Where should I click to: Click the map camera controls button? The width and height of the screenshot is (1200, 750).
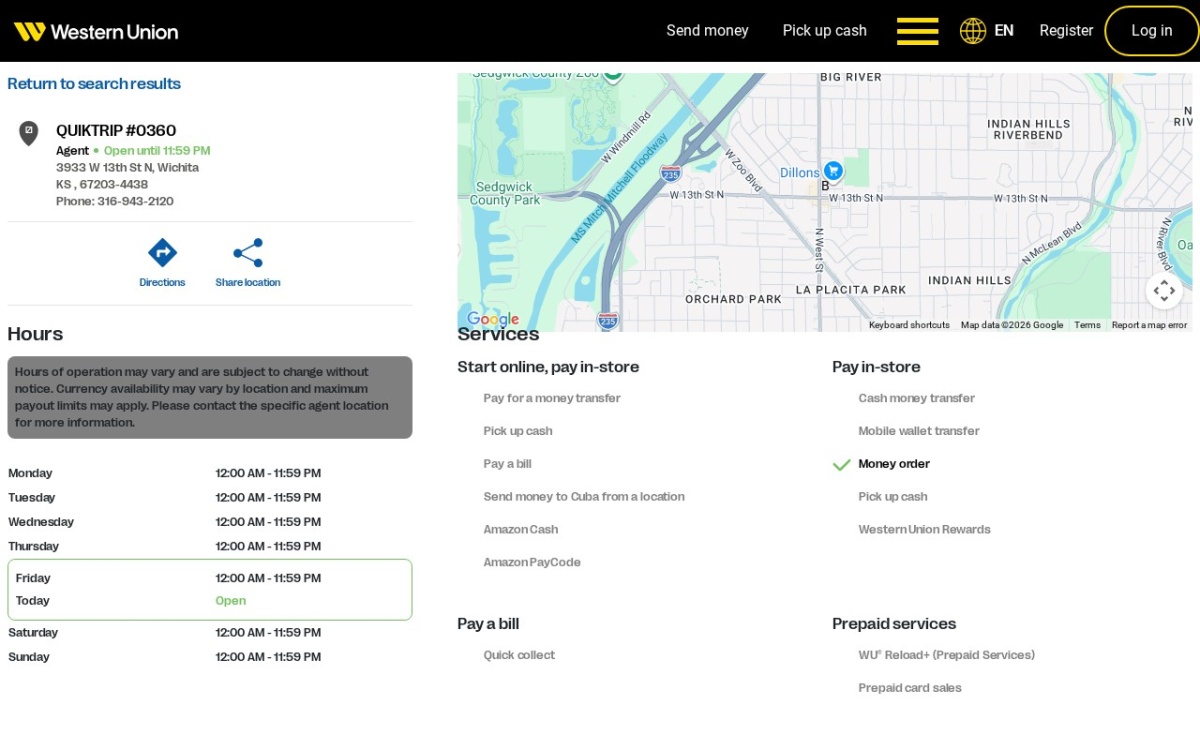point(1164,291)
